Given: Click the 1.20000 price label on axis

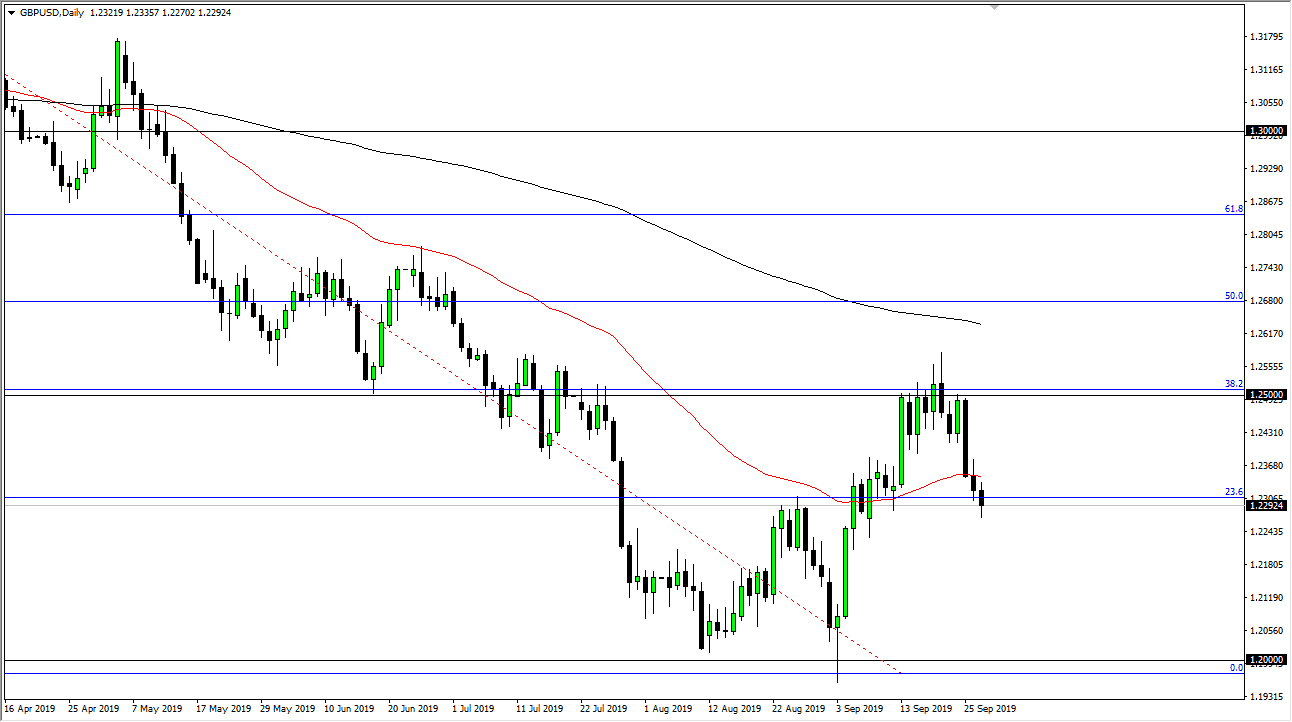Looking at the screenshot, I should coord(1265,658).
